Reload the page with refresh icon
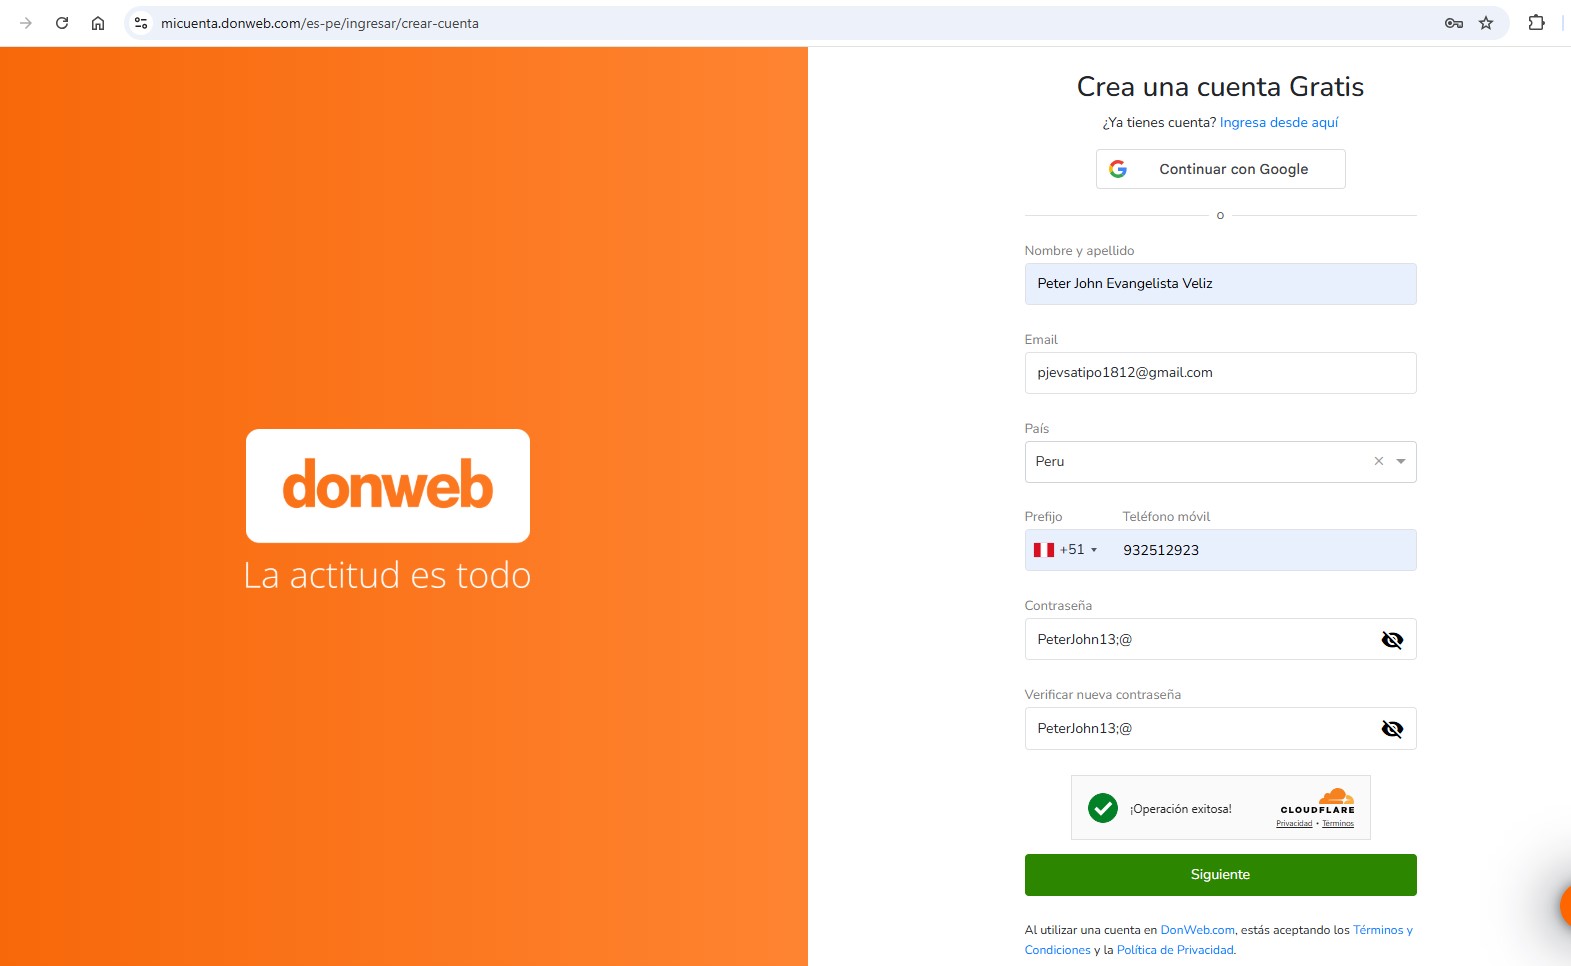 pos(62,23)
